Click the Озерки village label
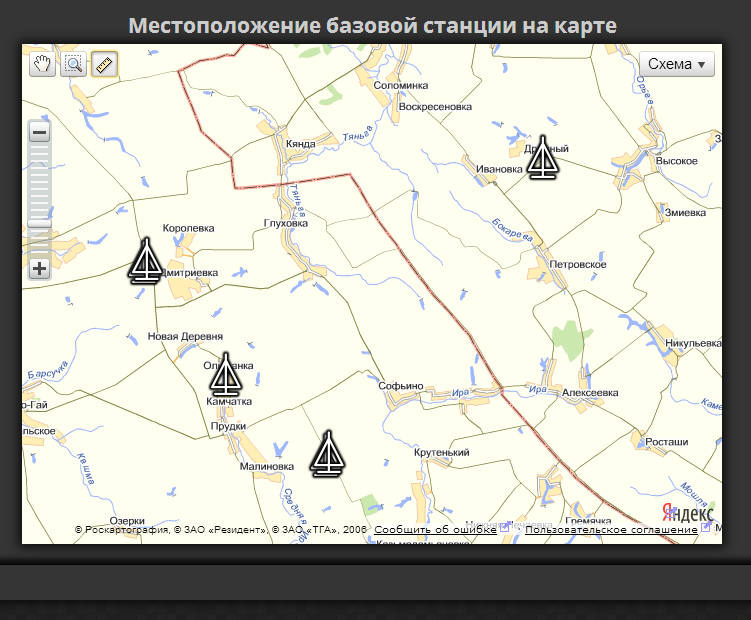751x620 pixels. (127, 521)
